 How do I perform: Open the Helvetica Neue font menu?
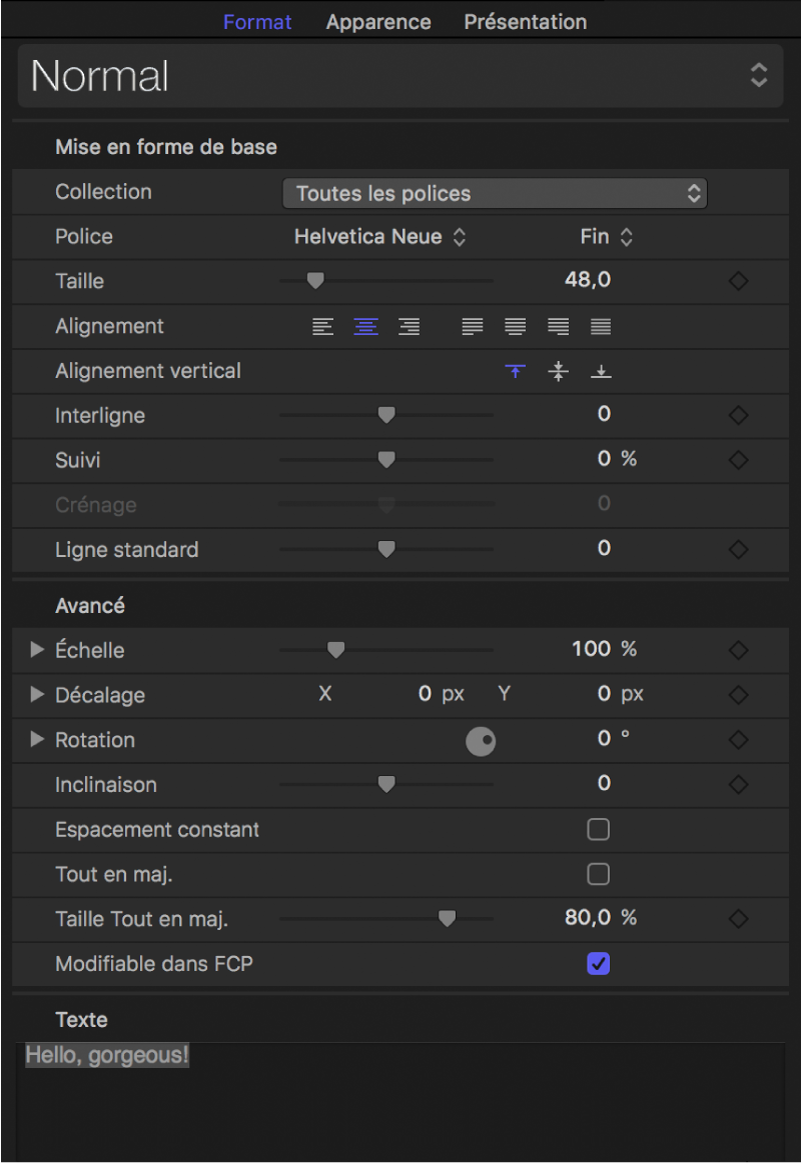coord(380,237)
